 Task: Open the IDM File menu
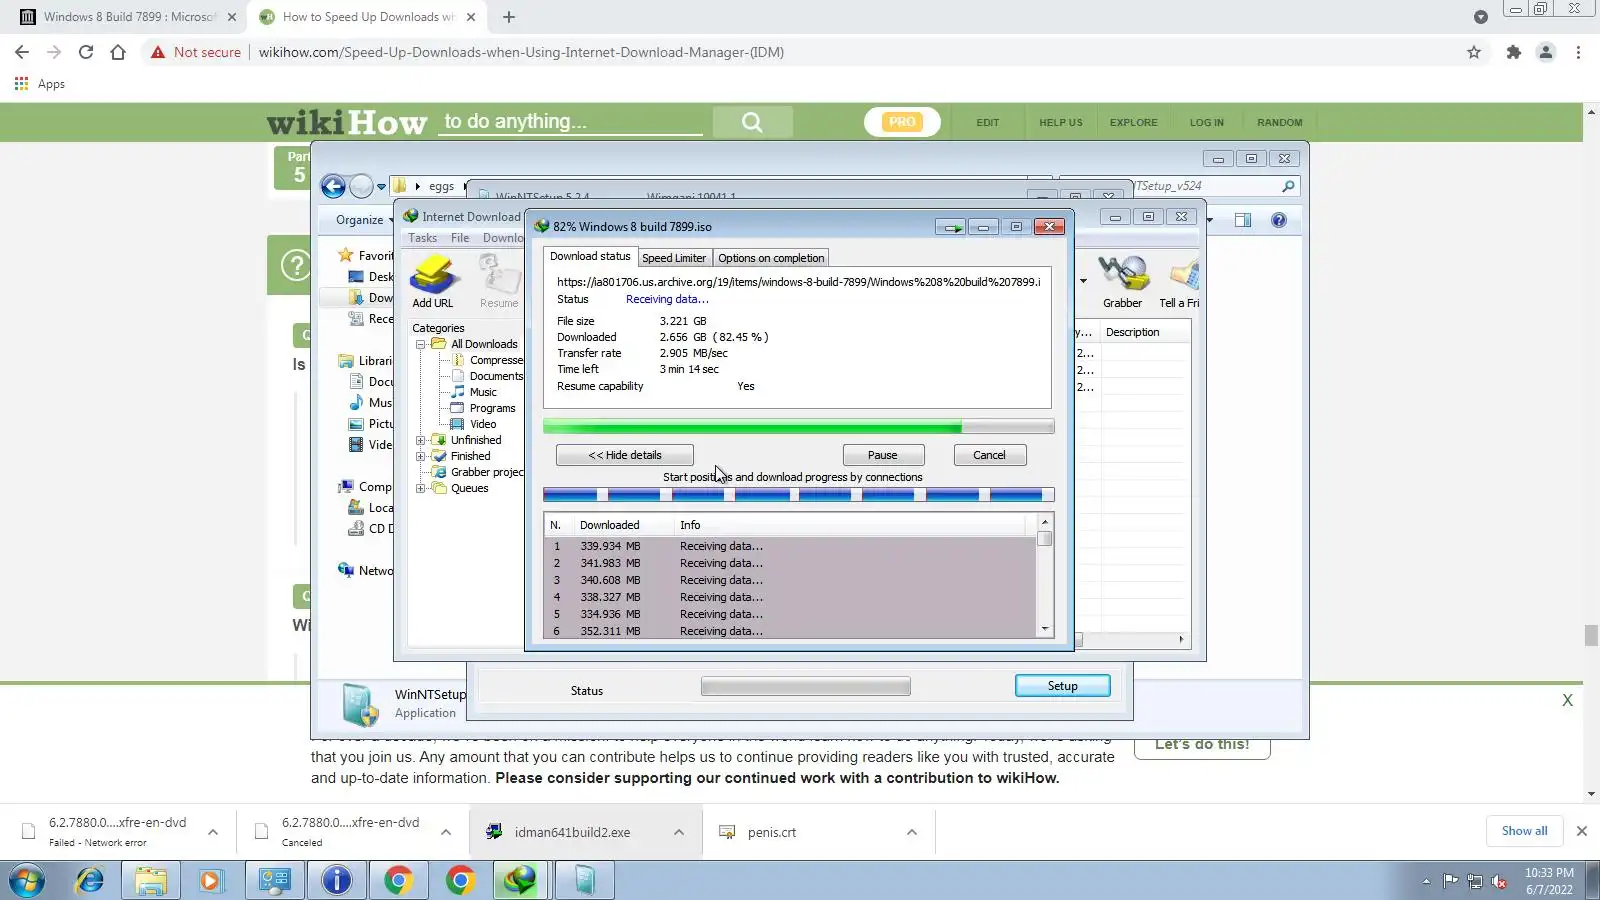460,238
